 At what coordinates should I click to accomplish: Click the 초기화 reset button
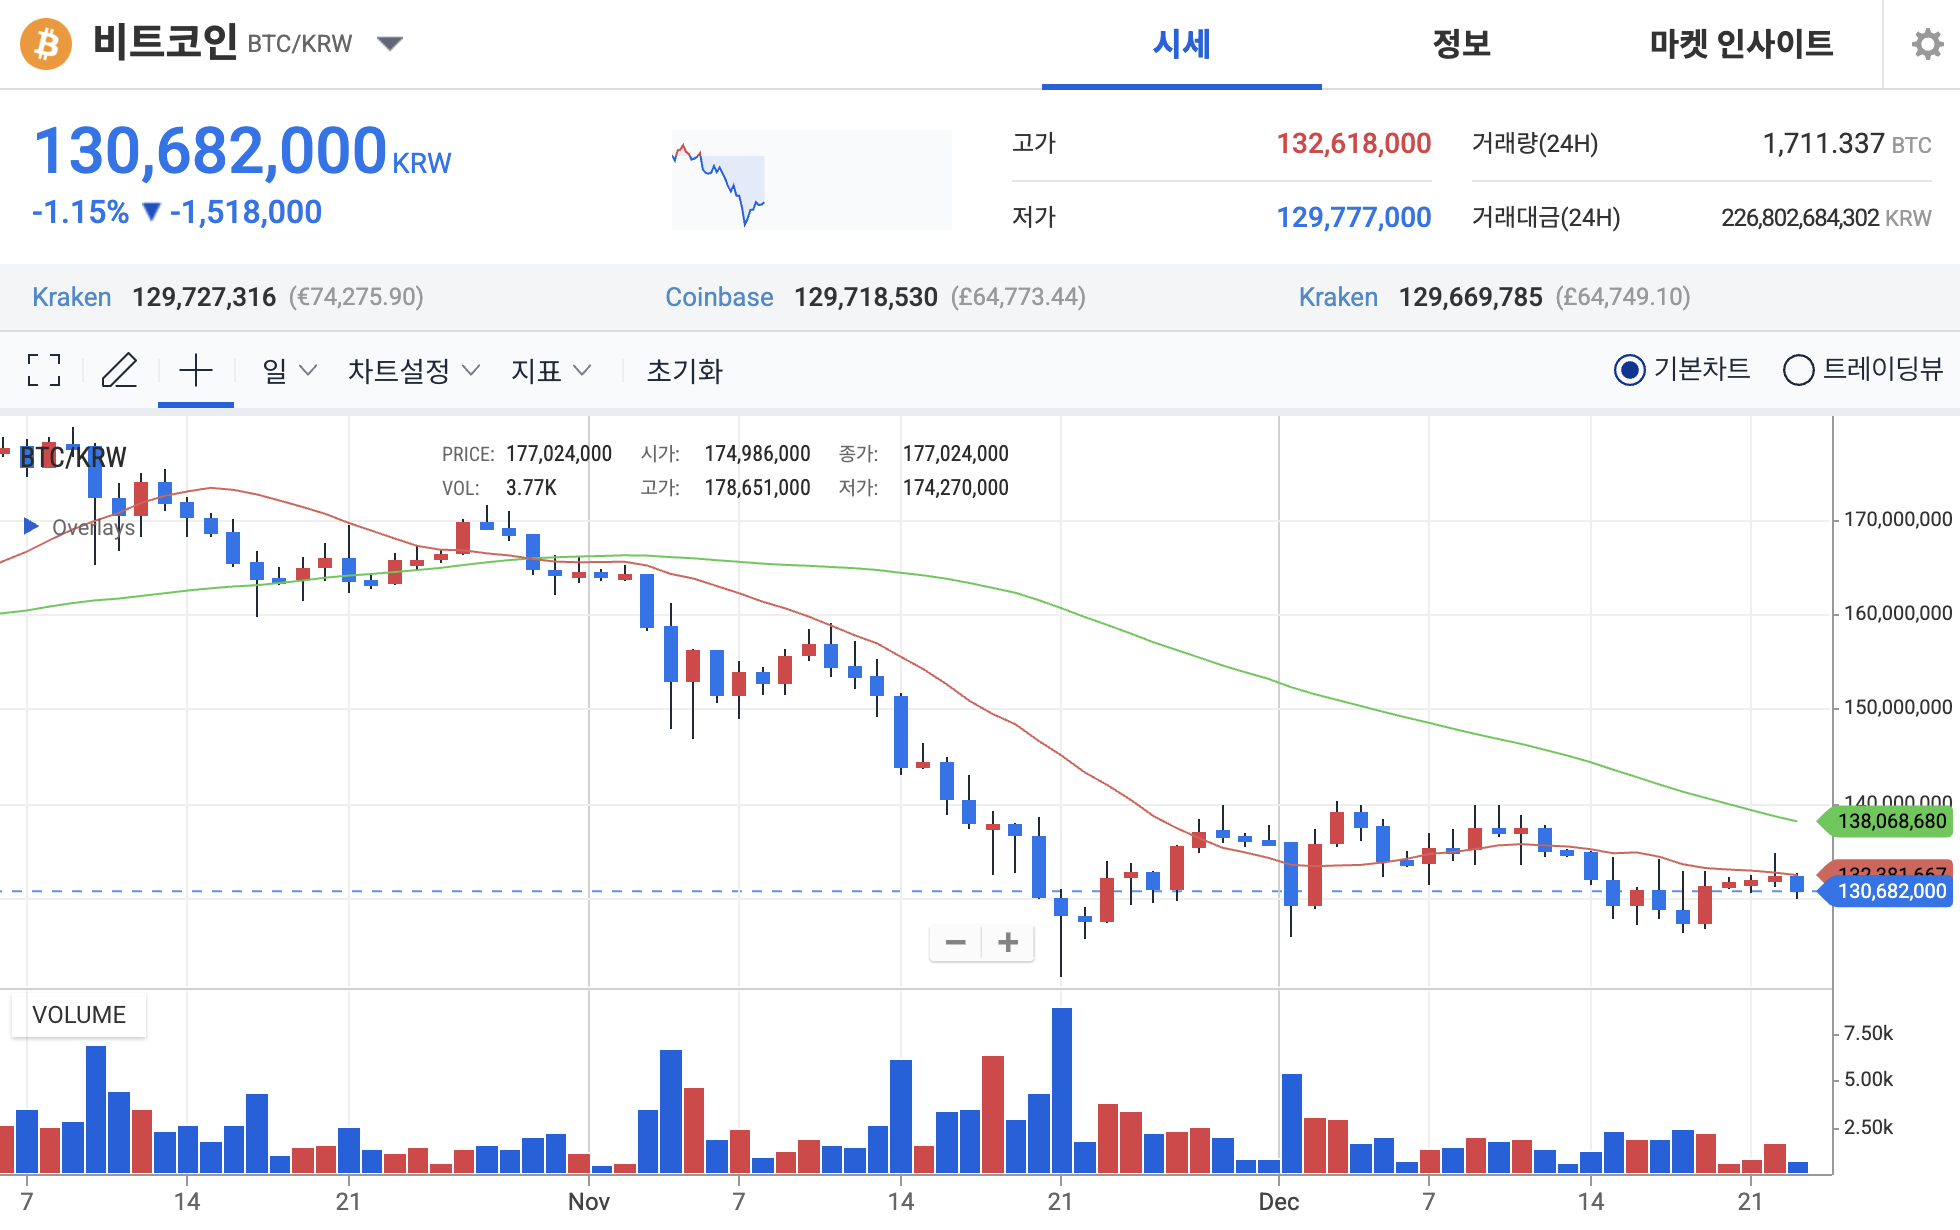coord(684,371)
